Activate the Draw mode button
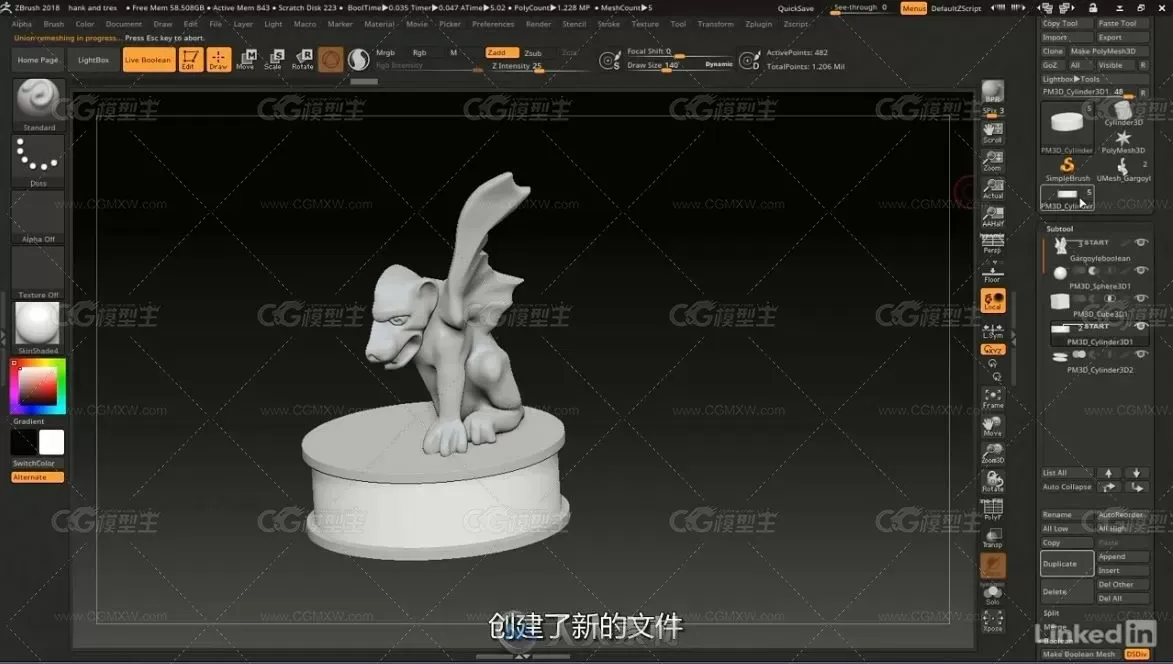Viewport: 1173px width, 664px height. click(218, 60)
